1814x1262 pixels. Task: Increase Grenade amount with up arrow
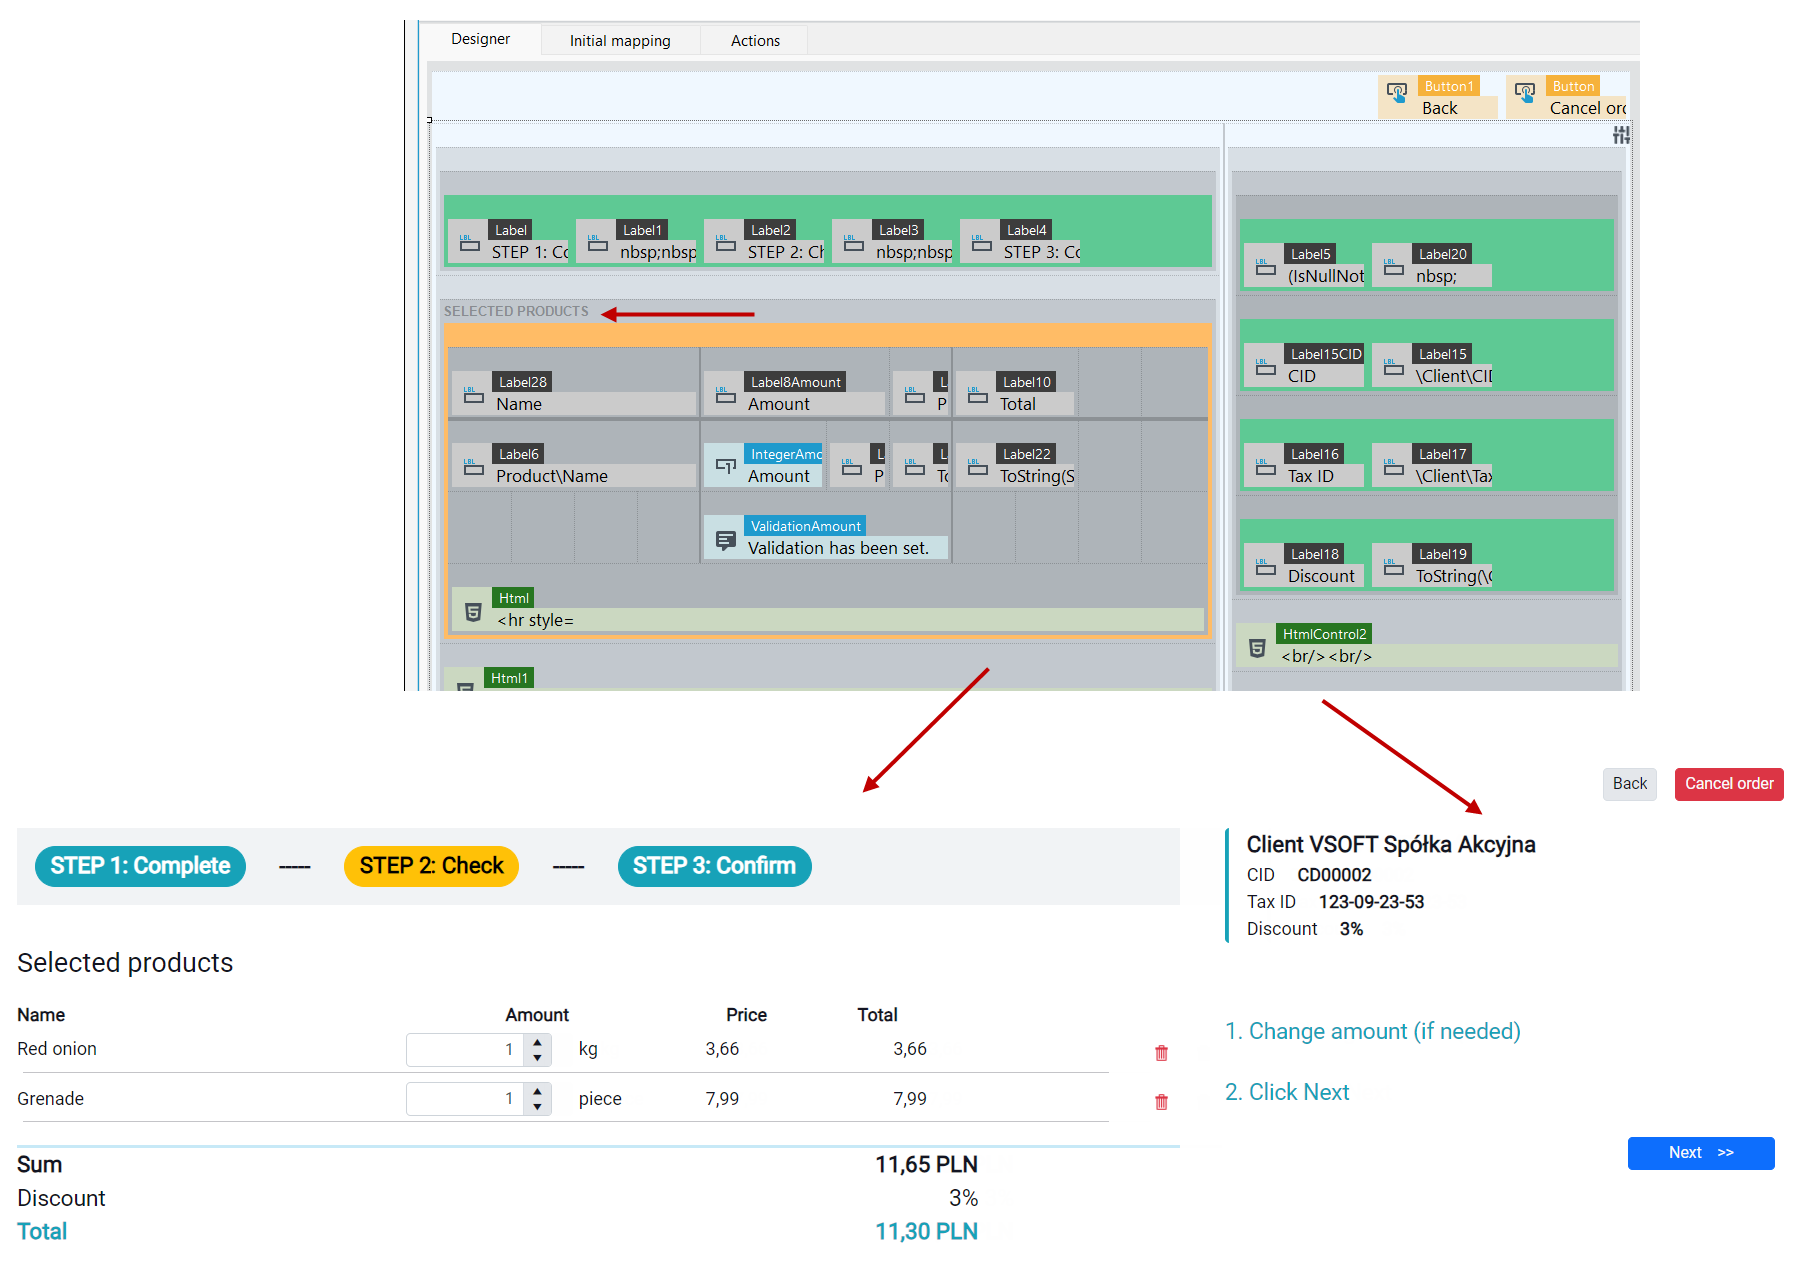pyautogui.click(x=537, y=1091)
